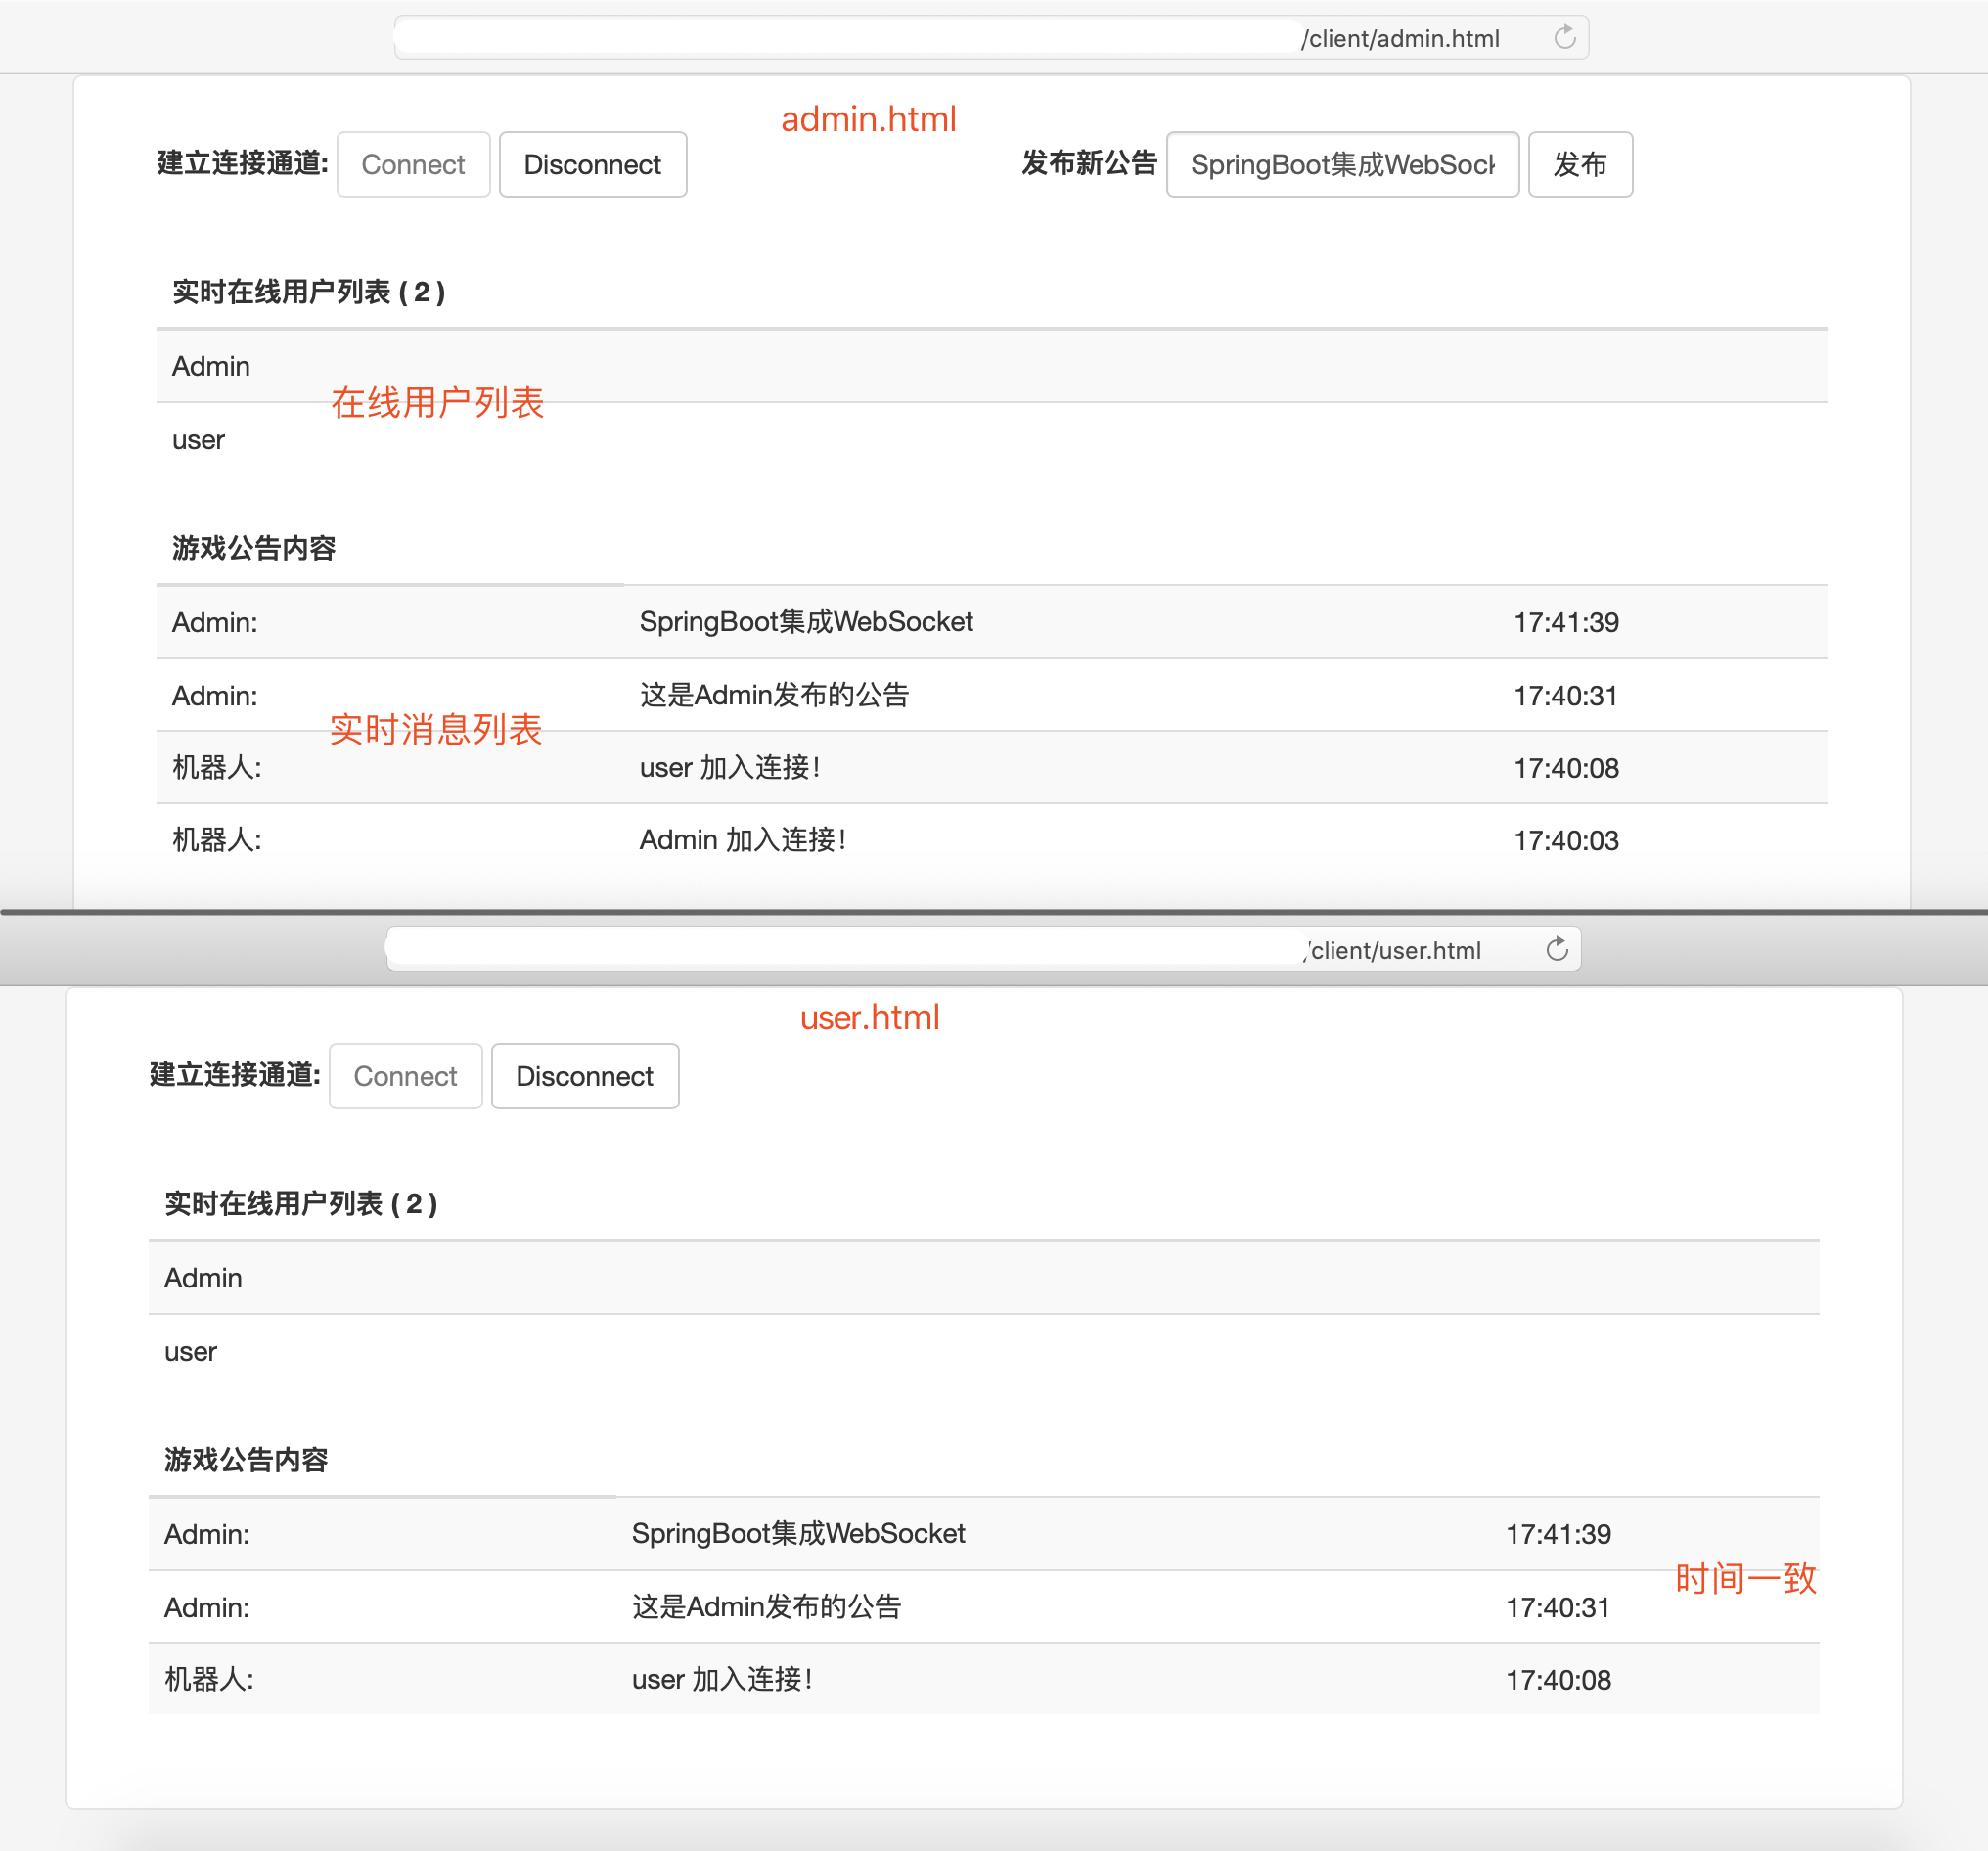Click 游戏公告内容 heading in user page

pyautogui.click(x=246, y=1460)
